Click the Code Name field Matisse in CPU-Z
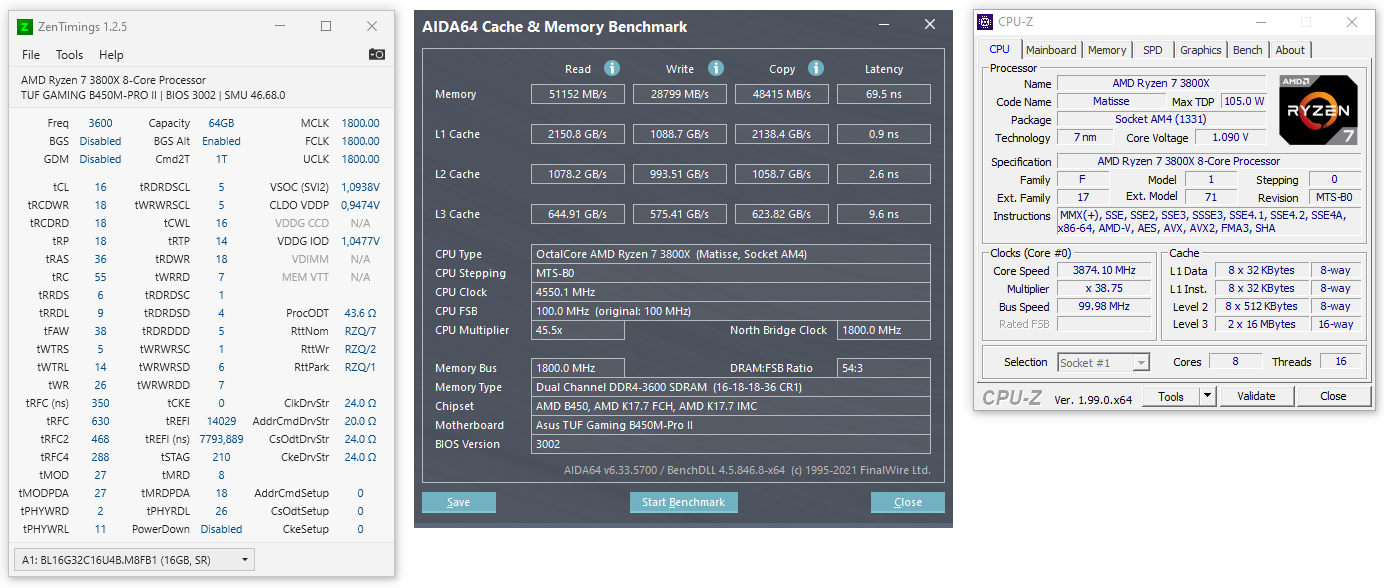The image size is (1384, 588). (1110, 101)
